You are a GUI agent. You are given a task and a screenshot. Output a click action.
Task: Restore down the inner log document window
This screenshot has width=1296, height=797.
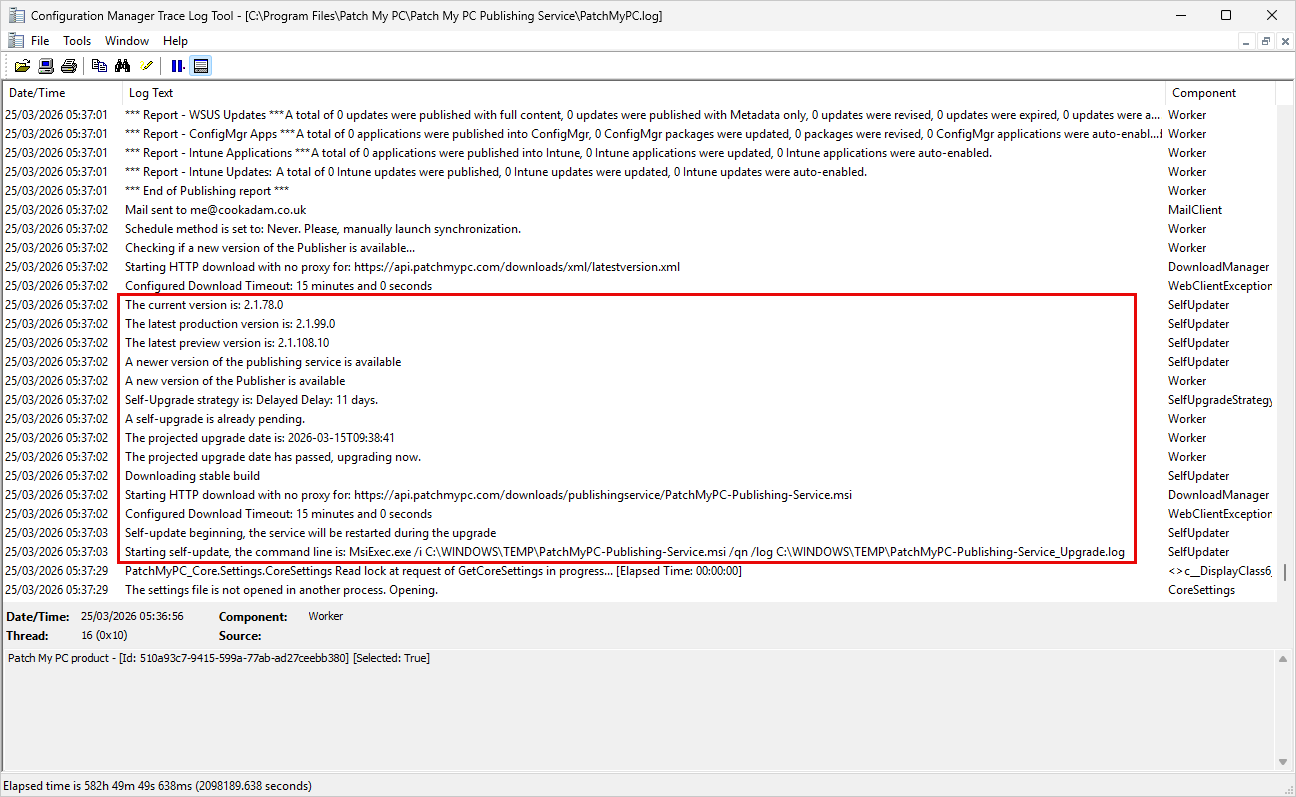pyautogui.click(x=1265, y=41)
